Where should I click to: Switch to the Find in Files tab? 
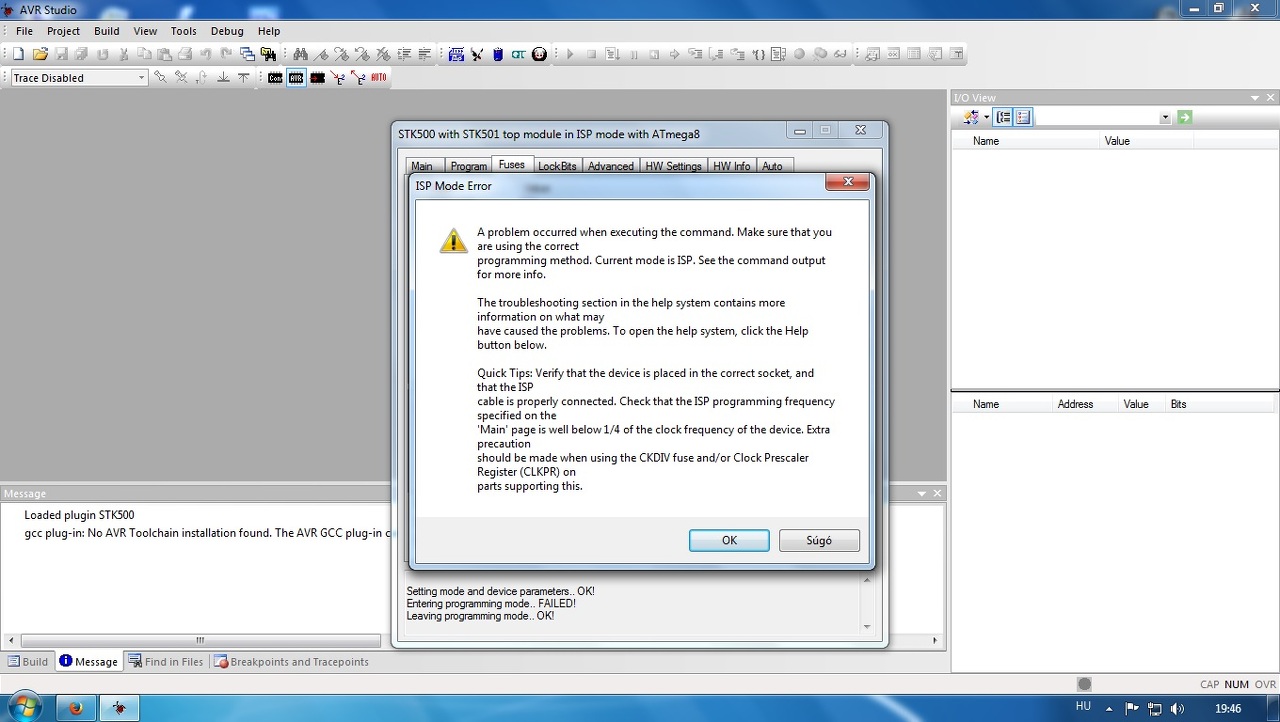(166, 662)
